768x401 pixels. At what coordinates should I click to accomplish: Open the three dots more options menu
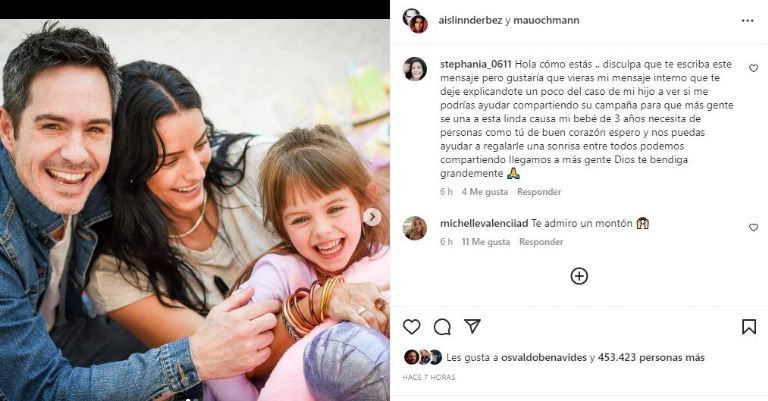pyautogui.click(x=747, y=21)
